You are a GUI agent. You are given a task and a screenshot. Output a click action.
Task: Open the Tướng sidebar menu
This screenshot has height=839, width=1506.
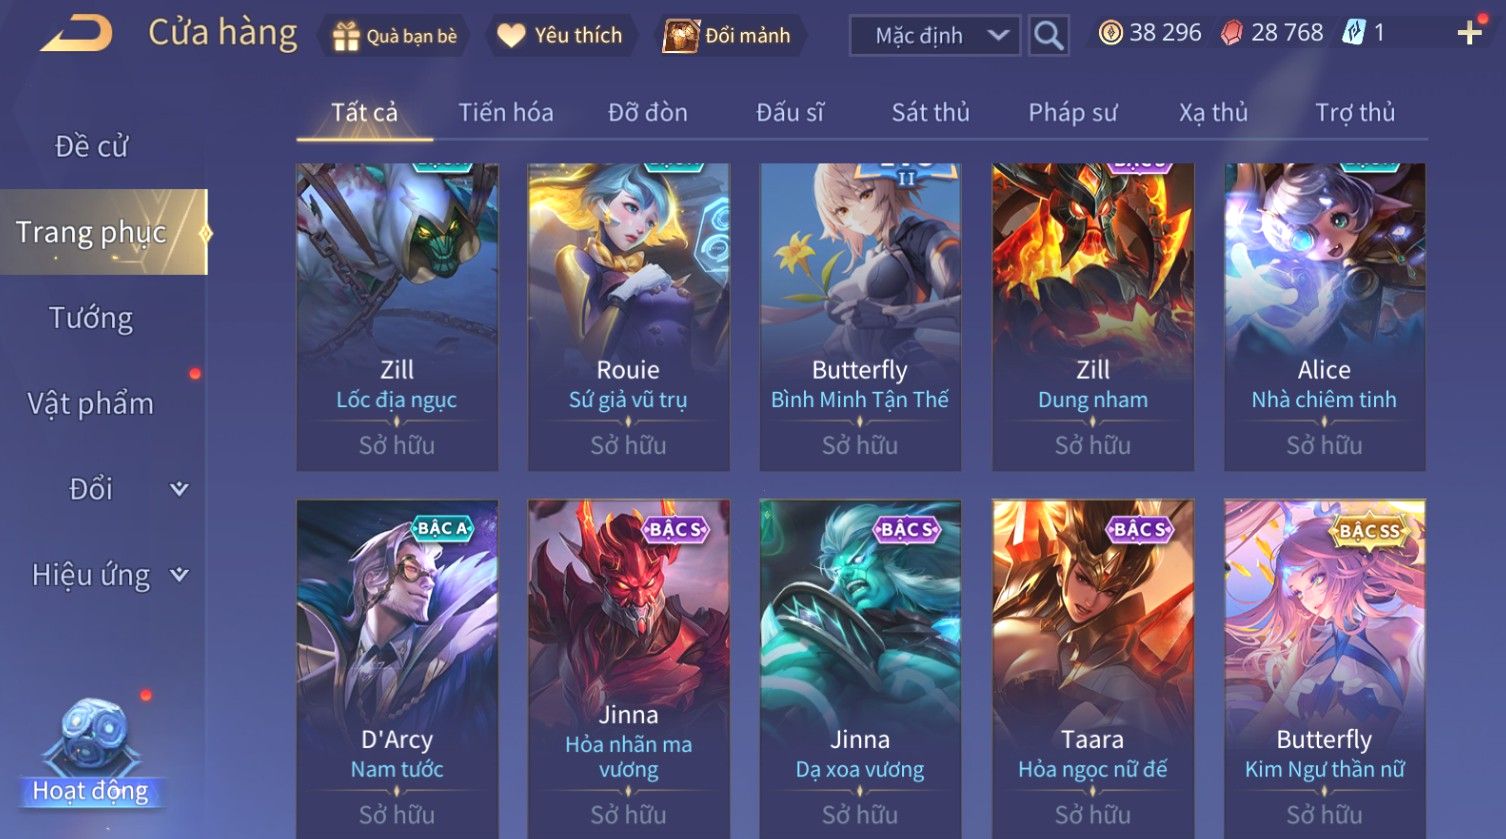[91, 318]
